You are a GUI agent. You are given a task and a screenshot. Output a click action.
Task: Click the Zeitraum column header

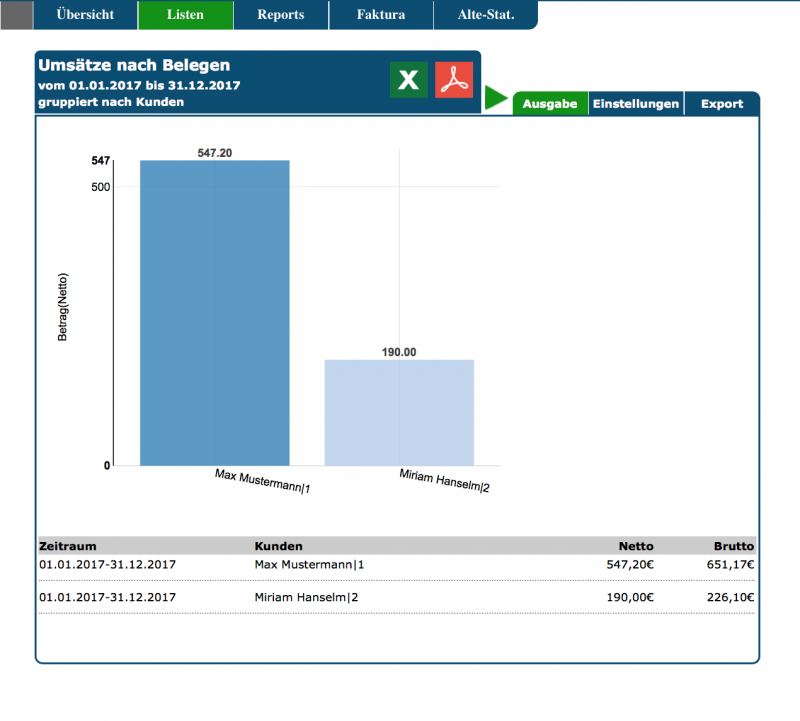point(68,547)
